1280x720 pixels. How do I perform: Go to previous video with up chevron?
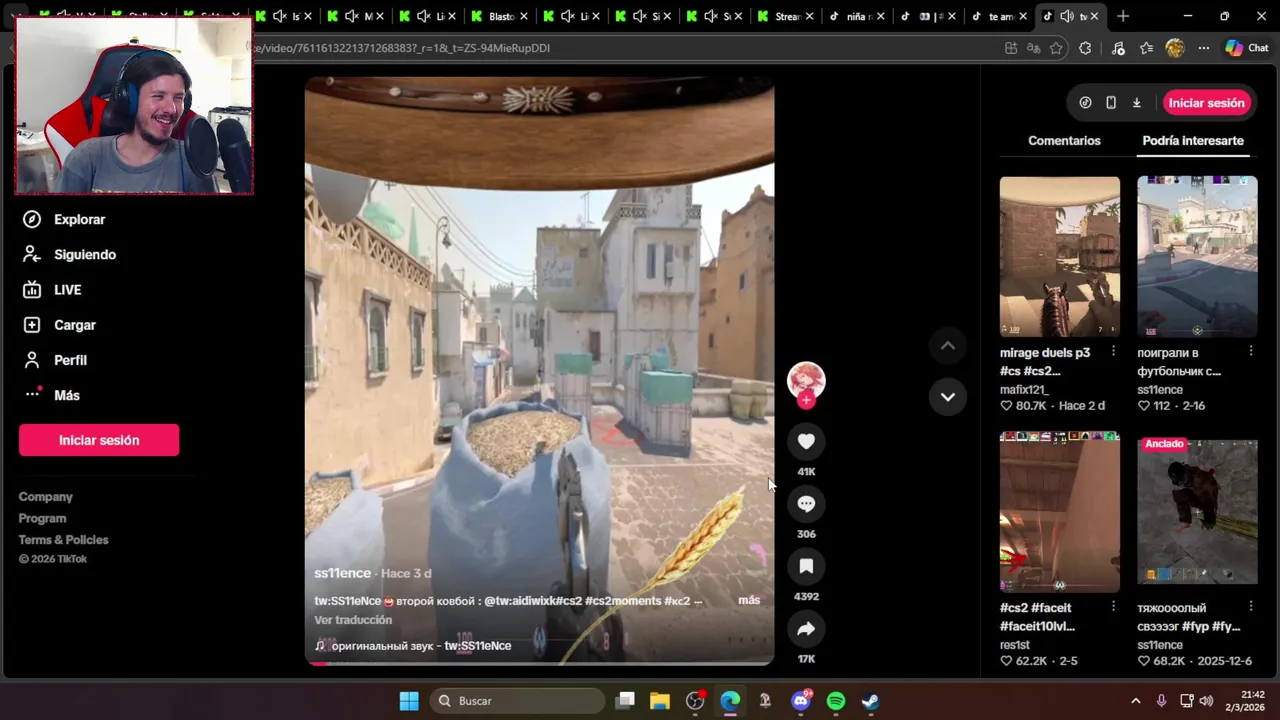tap(948, 346)
